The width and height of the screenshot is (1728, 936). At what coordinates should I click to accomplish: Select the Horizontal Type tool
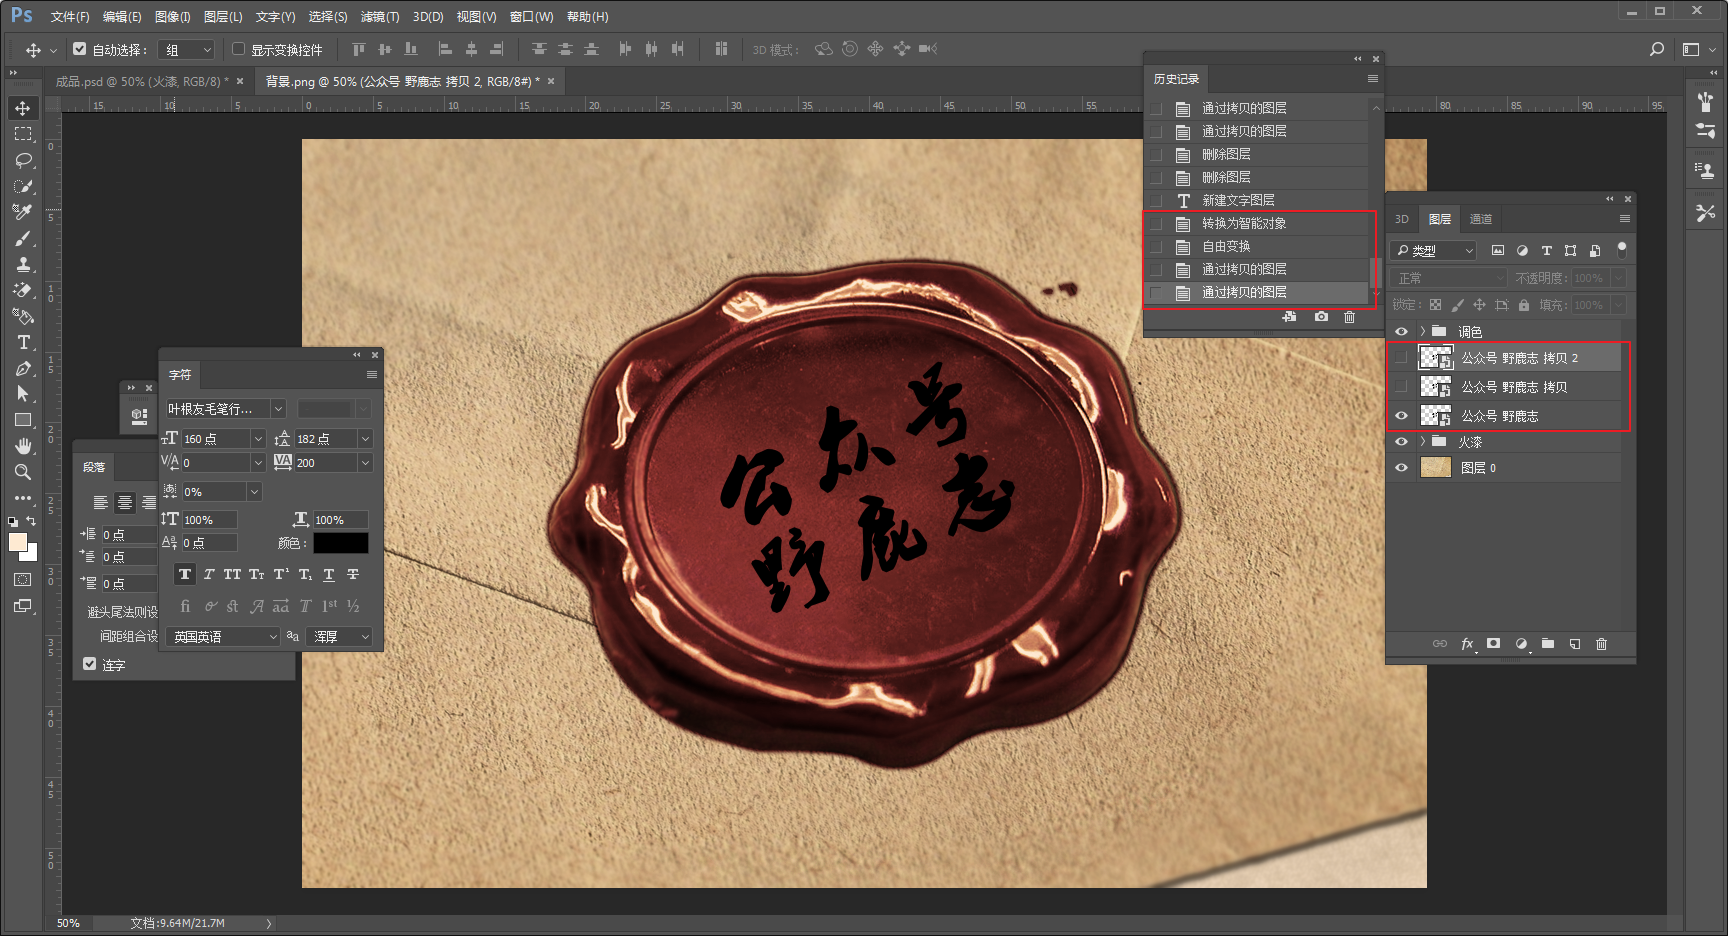tap(23, 342)
